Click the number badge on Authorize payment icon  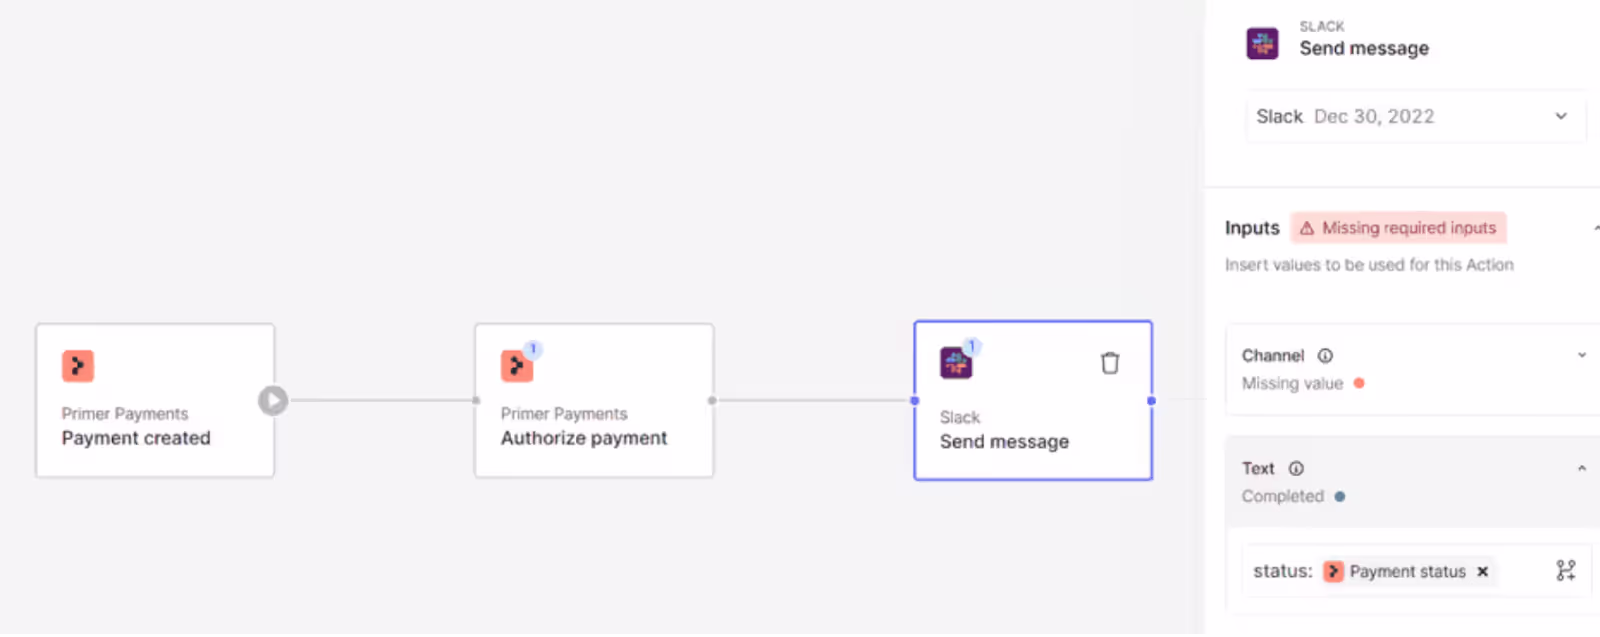click(x=533, y=349)
